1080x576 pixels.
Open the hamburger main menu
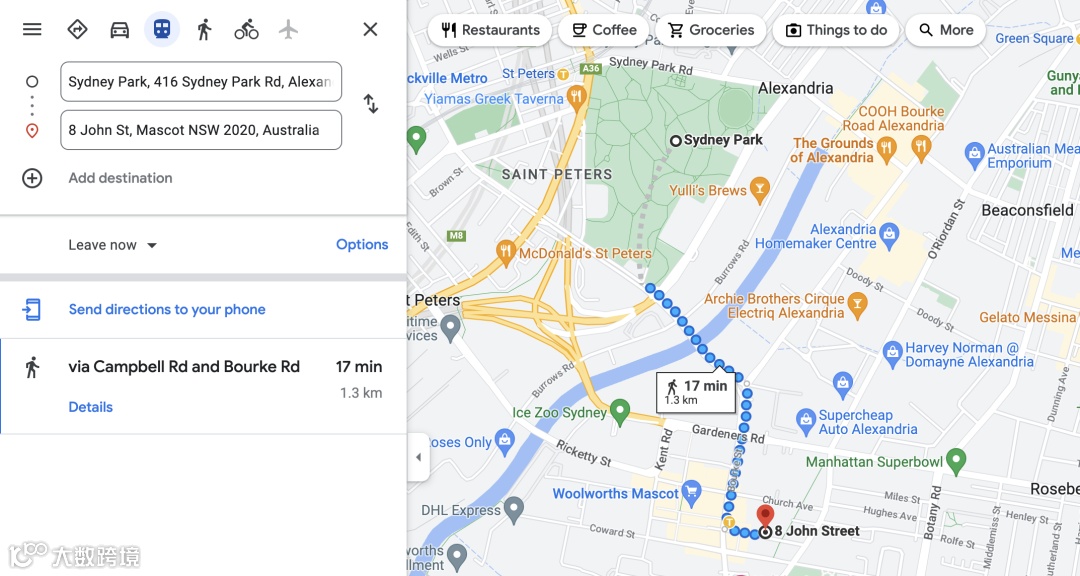[x=32, y=30]
